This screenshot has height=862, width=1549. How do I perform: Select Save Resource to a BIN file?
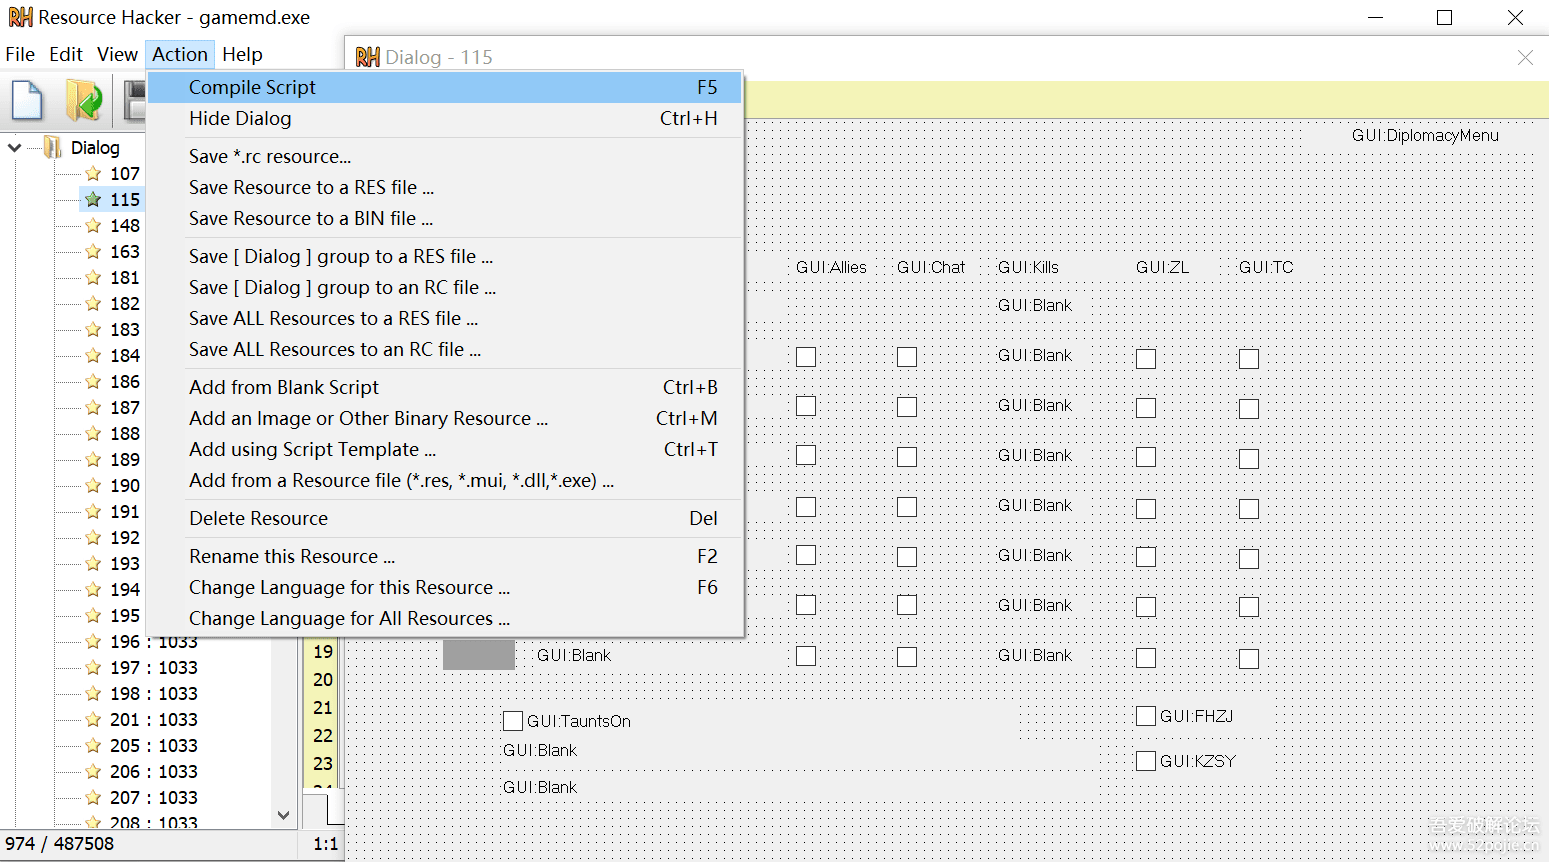coord(445,218)
